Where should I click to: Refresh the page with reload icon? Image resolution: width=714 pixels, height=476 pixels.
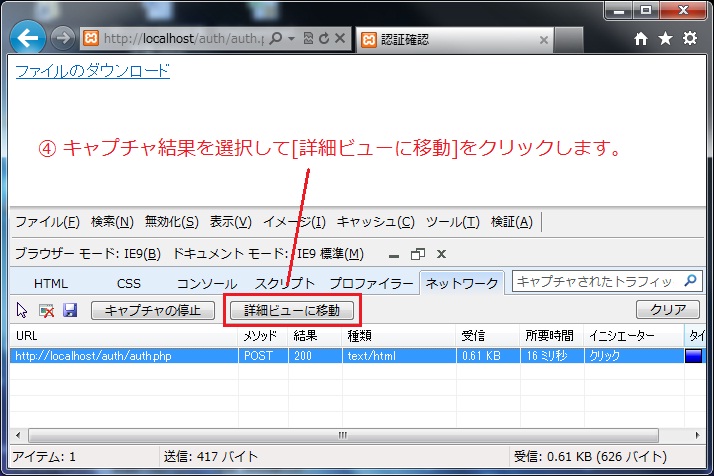coord(324,38)
